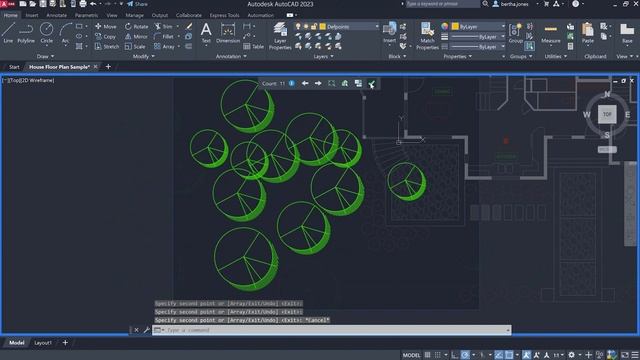Open the Measure utility
This screenshot has height=360, width=640.
click(551, 33)
